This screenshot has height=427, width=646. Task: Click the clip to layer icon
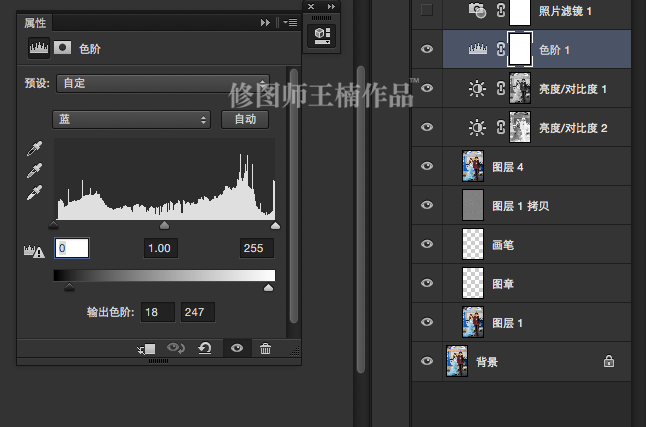point(147,348)
